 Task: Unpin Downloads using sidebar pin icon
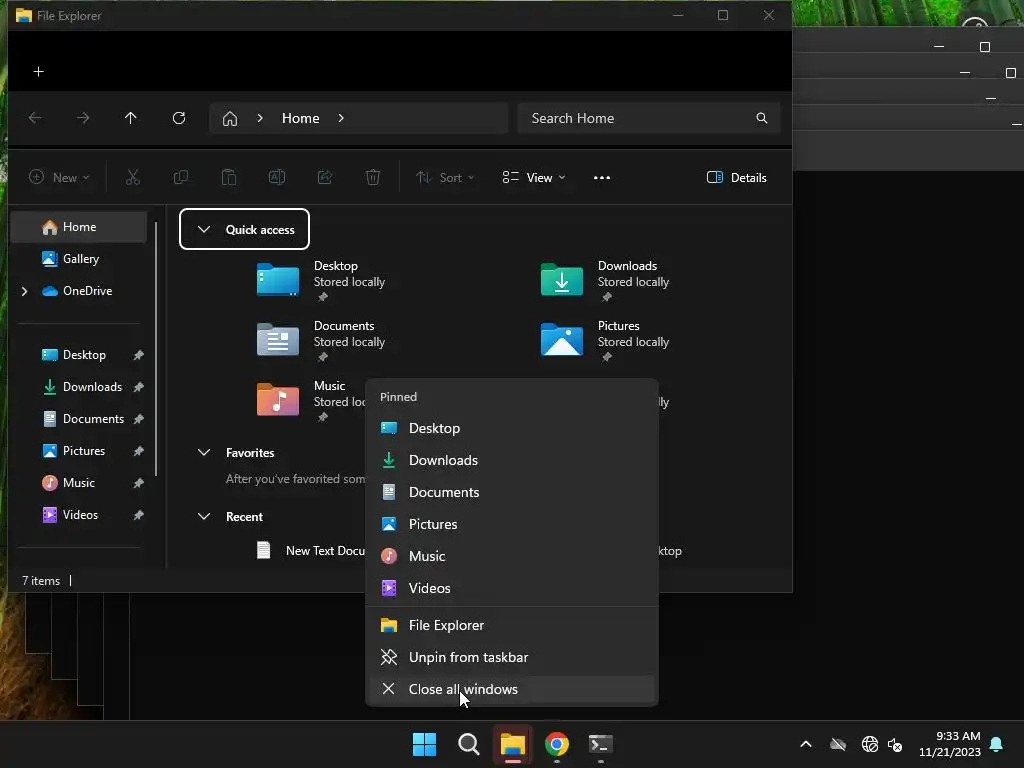pyautogui.click(x=138, y=387)
